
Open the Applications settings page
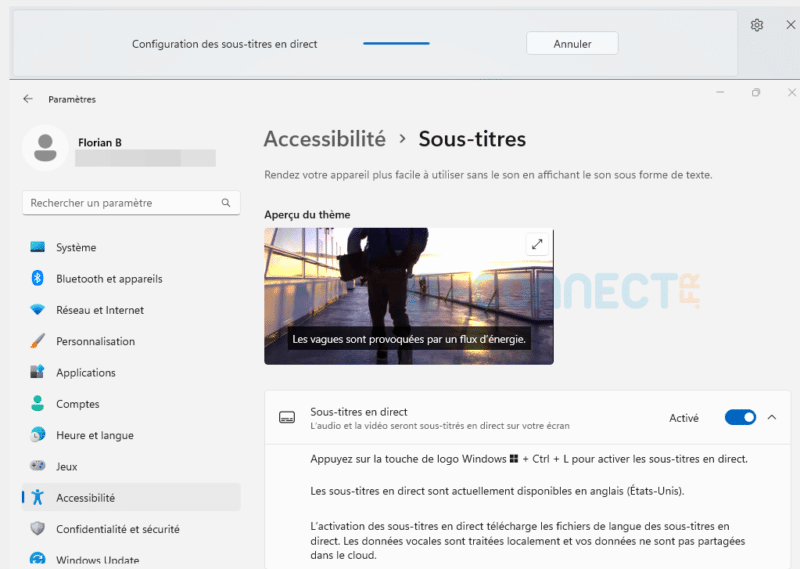[x=86, y=373]
